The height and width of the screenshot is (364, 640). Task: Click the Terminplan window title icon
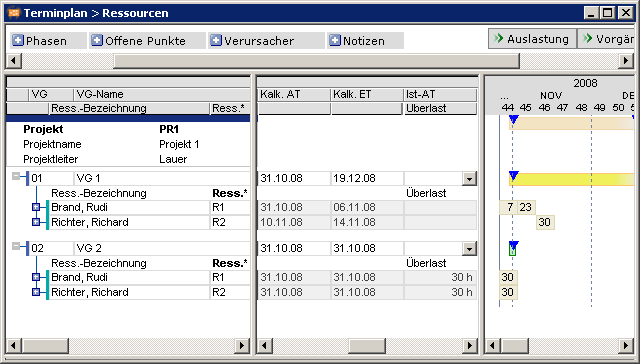click(x=14, y=13)
